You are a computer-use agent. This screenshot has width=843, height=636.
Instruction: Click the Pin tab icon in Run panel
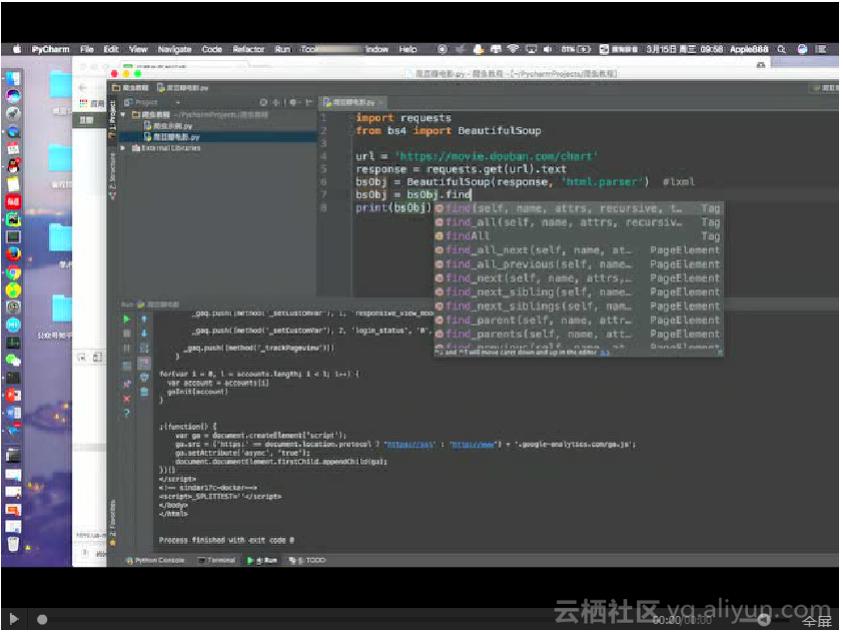coord(126,384)
